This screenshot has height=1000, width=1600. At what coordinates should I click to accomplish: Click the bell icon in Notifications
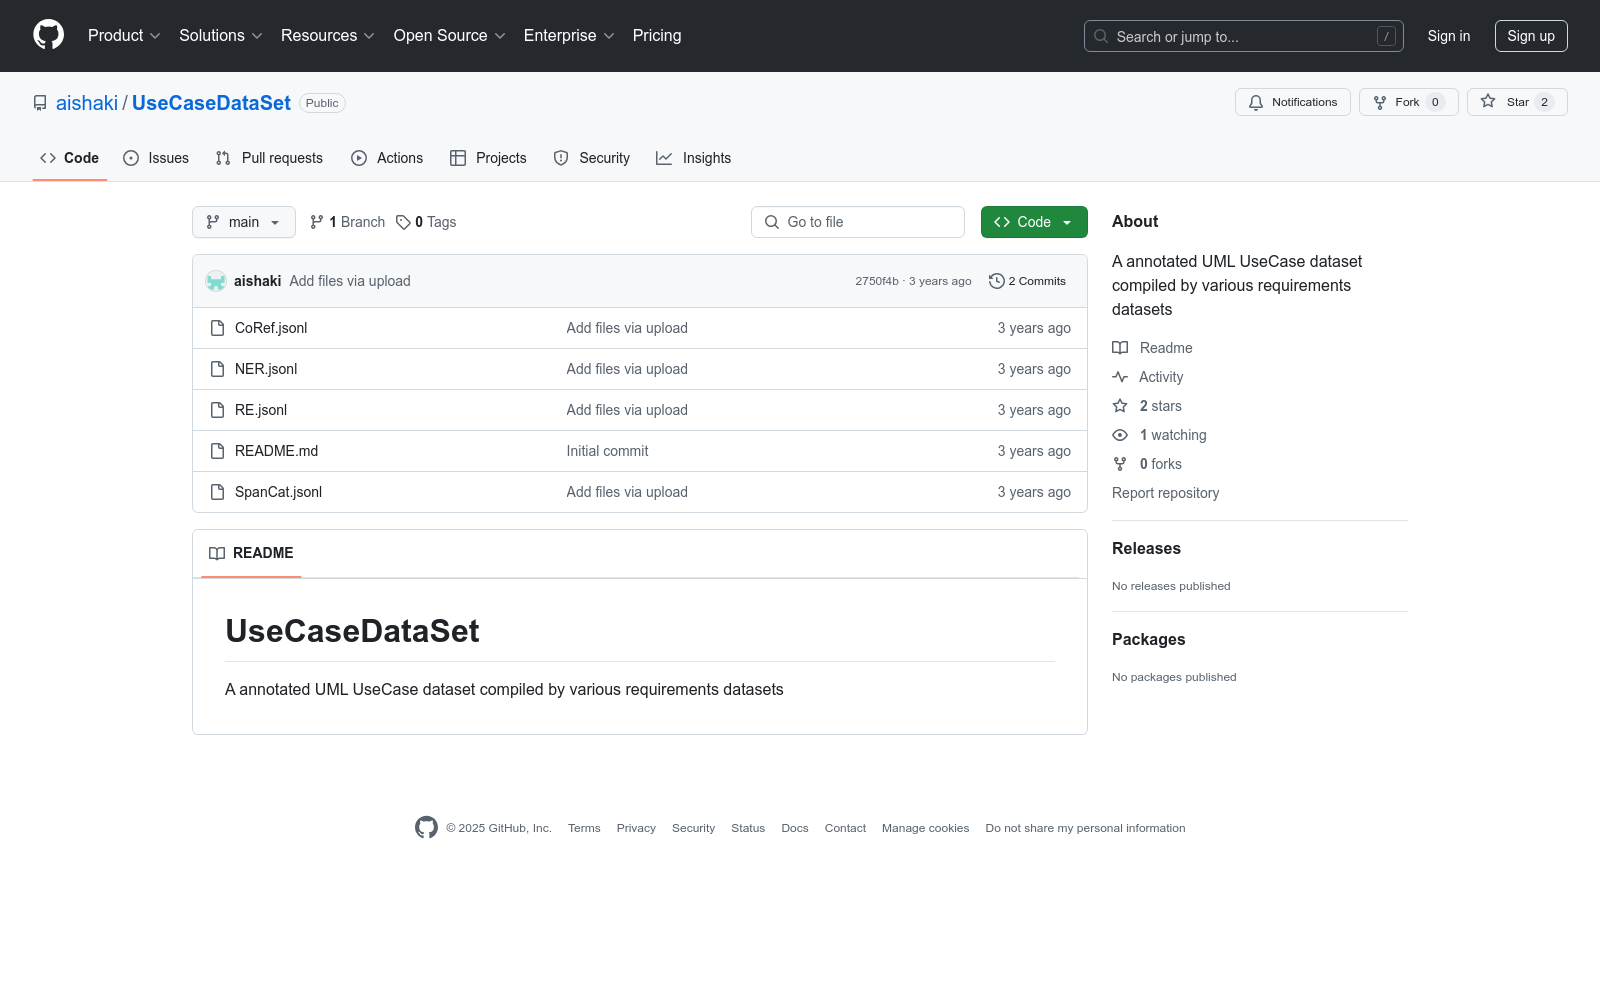pyautogui.click(x=1256, y=102)
